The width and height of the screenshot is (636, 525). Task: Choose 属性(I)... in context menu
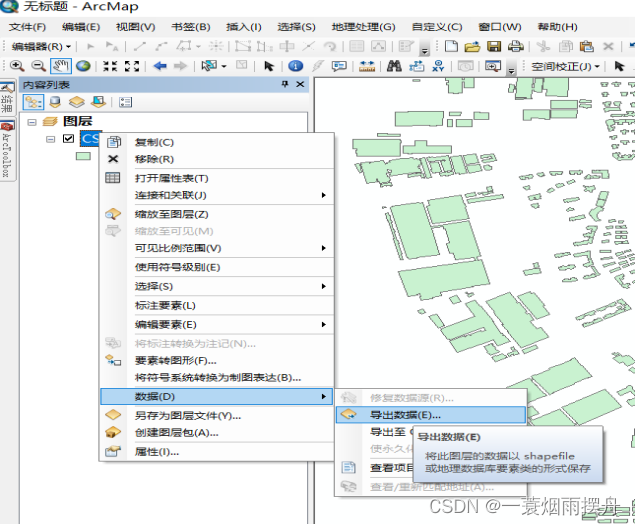tap(217, 452)
